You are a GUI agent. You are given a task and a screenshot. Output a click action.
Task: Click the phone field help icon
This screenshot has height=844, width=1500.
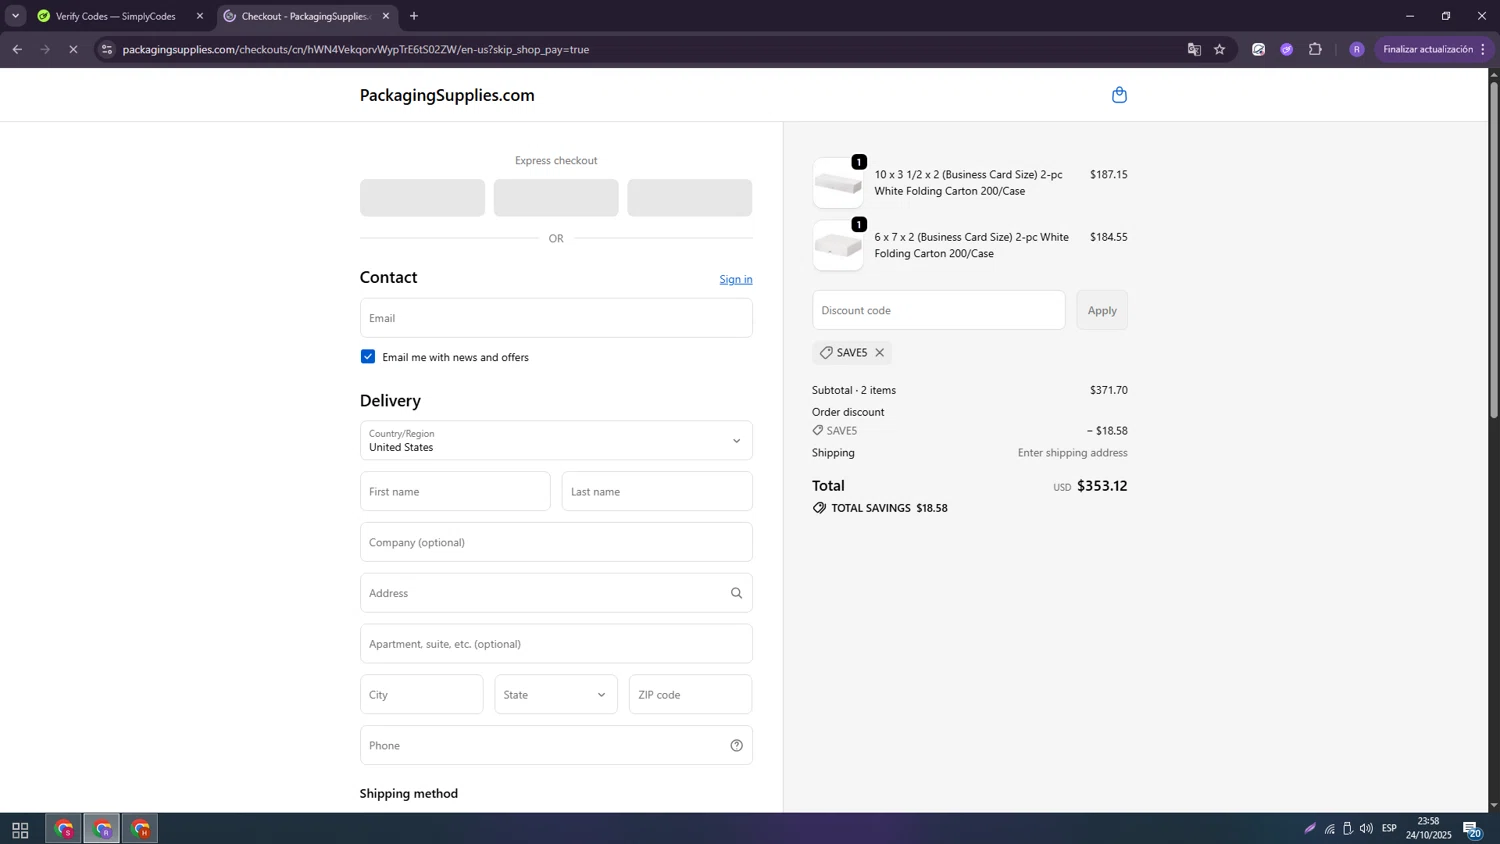coord(736,745)
